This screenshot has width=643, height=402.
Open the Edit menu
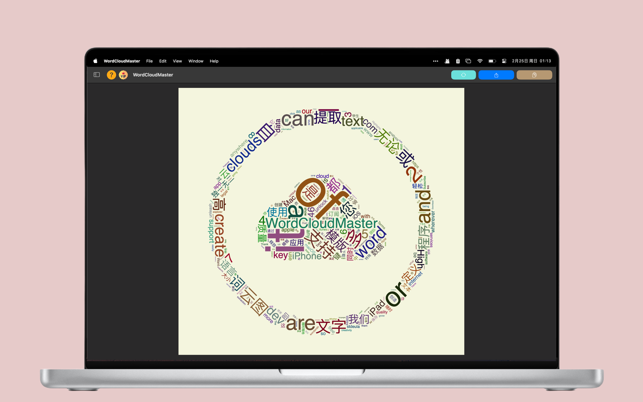pyautogui.click(x=163, y=61)
